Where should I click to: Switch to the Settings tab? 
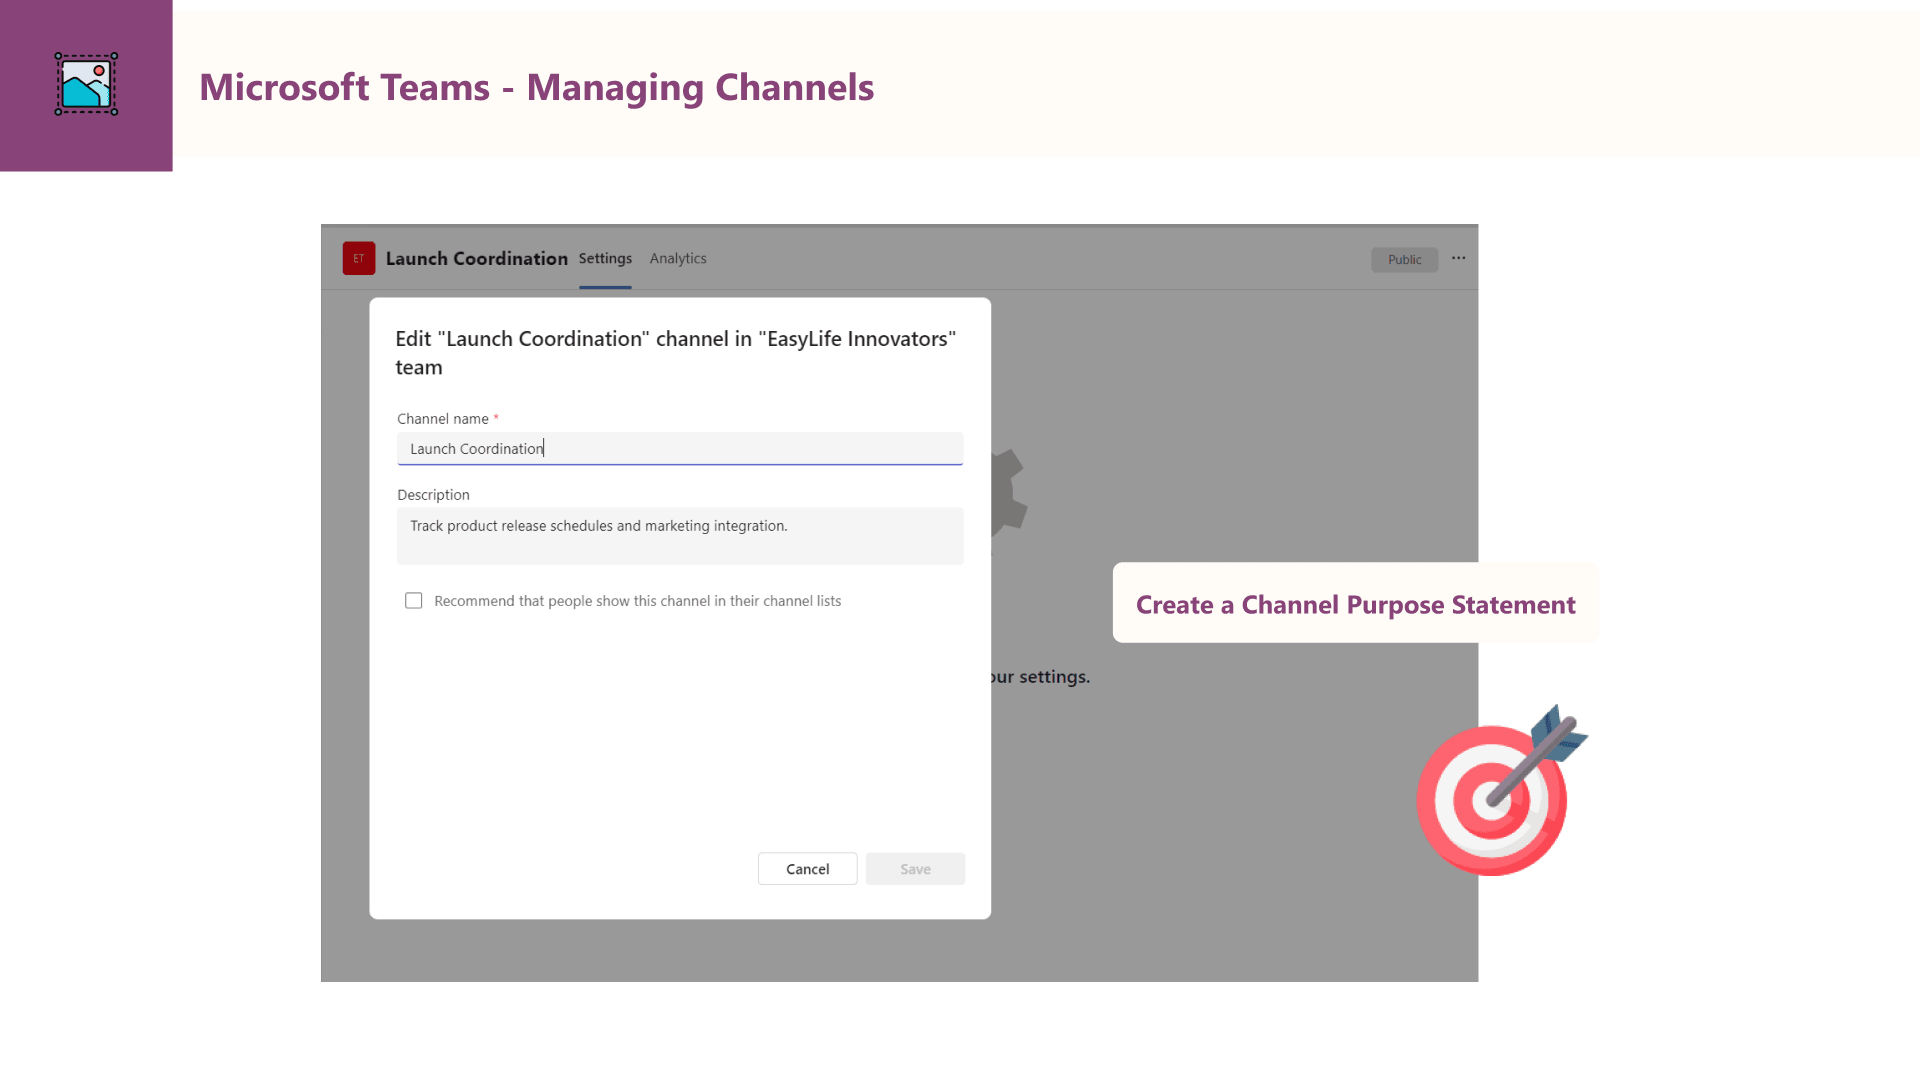(605, 258)
